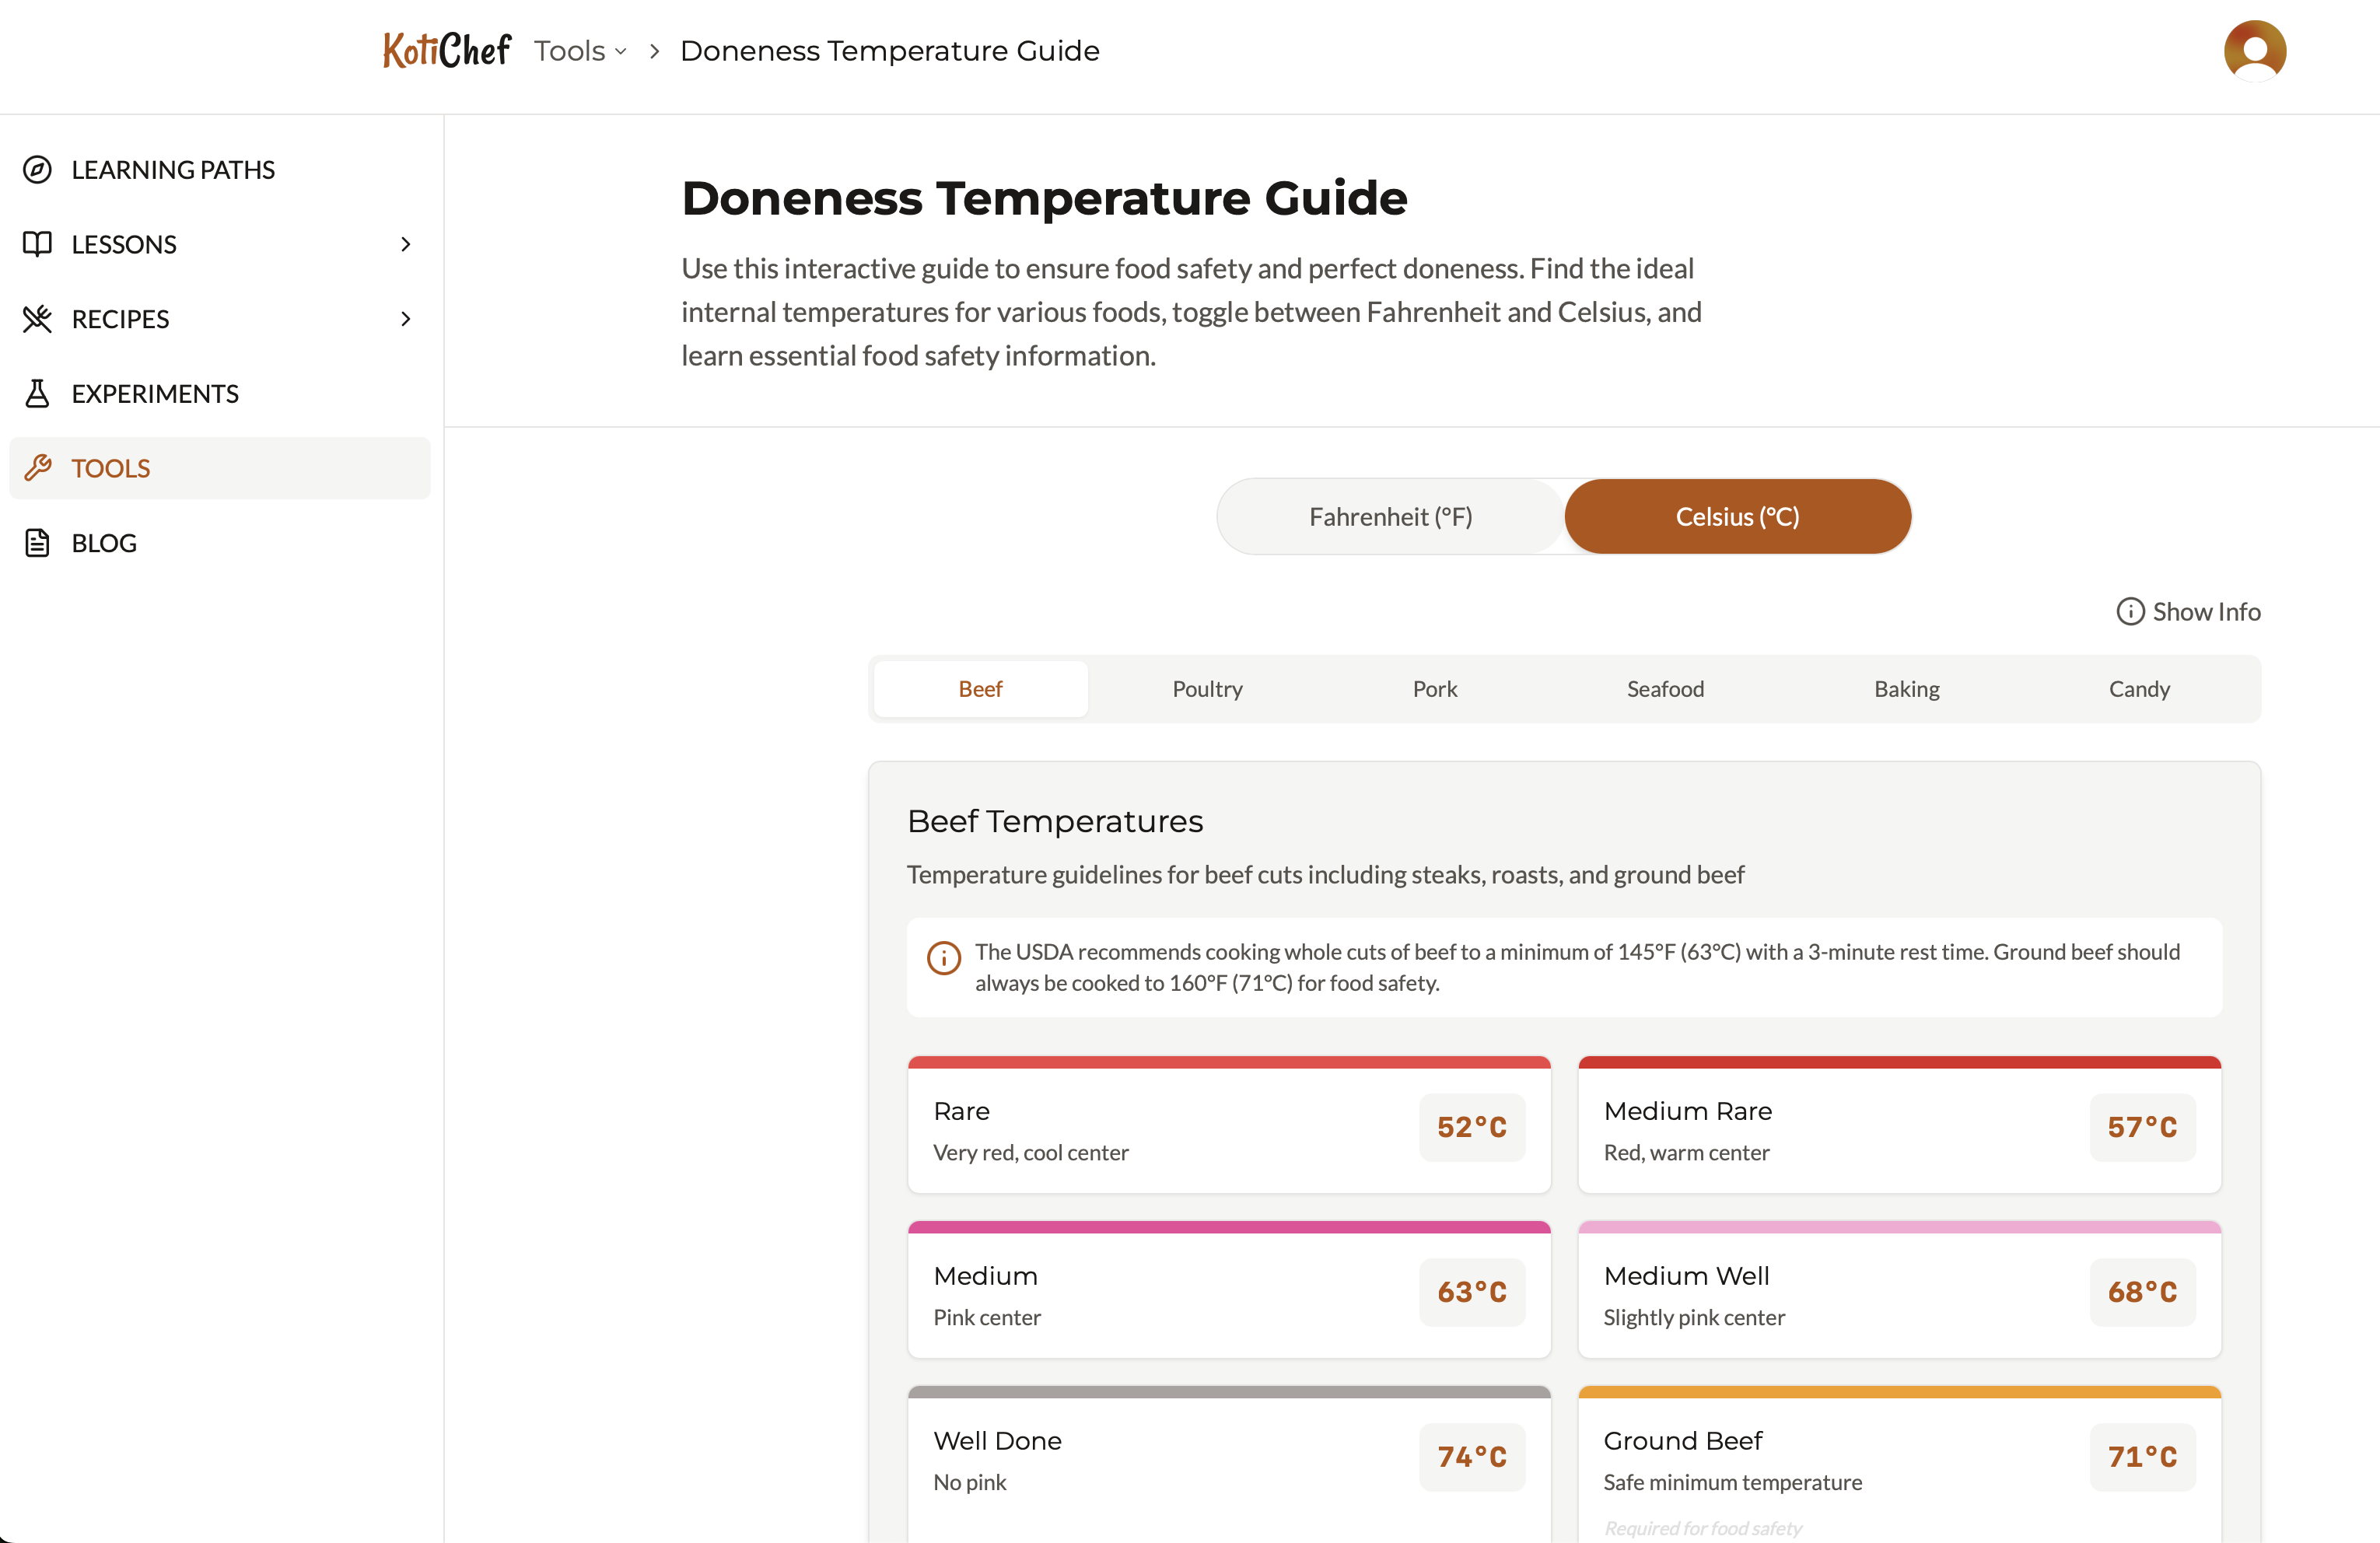Click the Recipes utensils icon

point(37,319)
